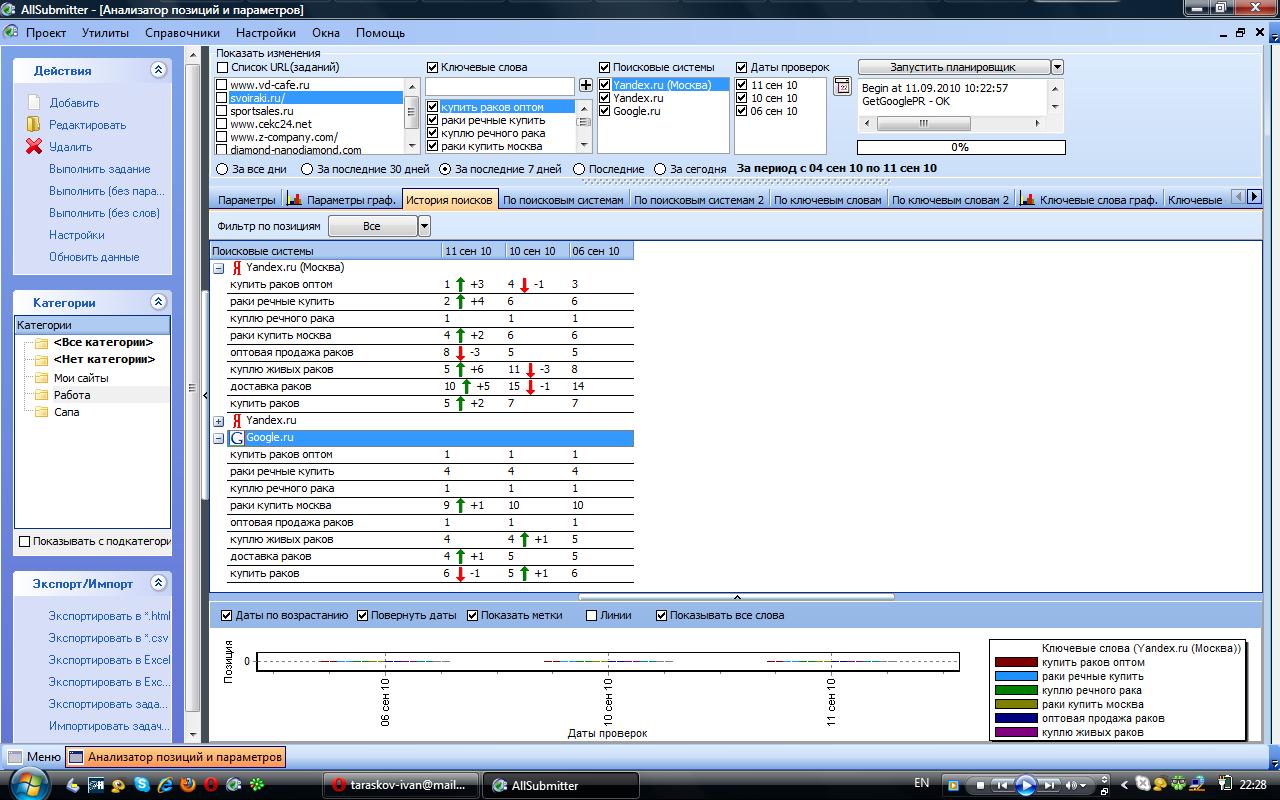Click green up arrow in купить раков оптом row
The width and height of the screenshot is (1280, 800).
[x=461, y=285]
